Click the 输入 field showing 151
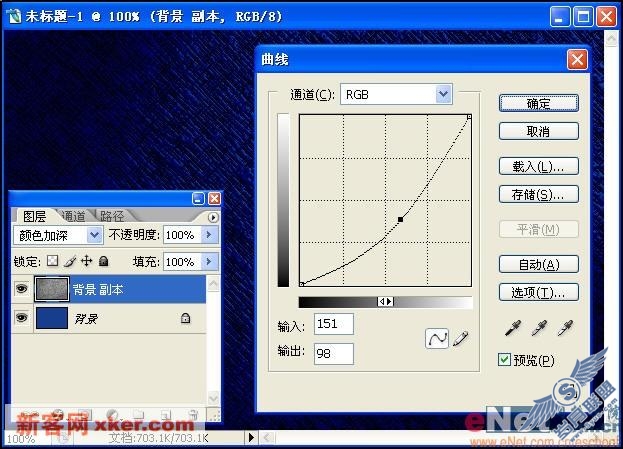Image resolution: width=623 pixels, height=449 pixels. pyautogui.click(x=333, y=324)
